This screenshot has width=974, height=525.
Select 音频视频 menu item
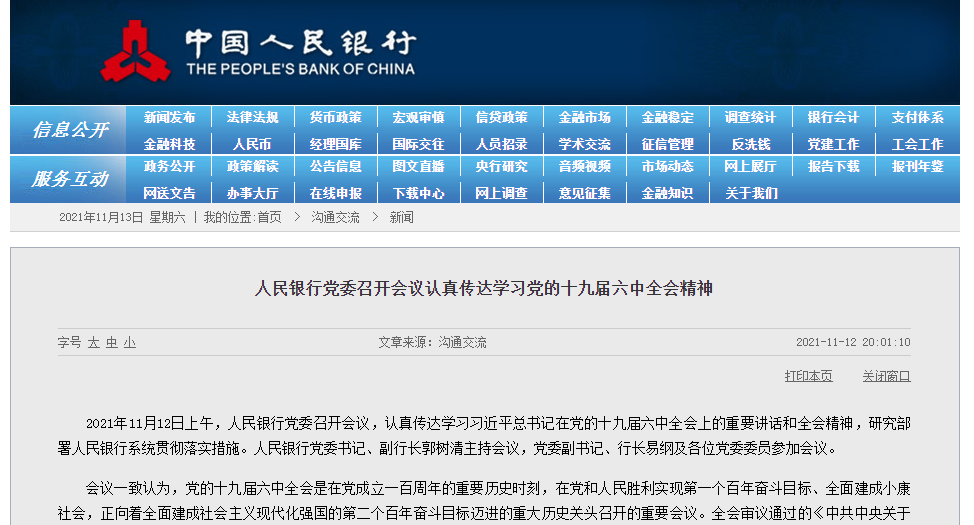[x=585, y=167]
